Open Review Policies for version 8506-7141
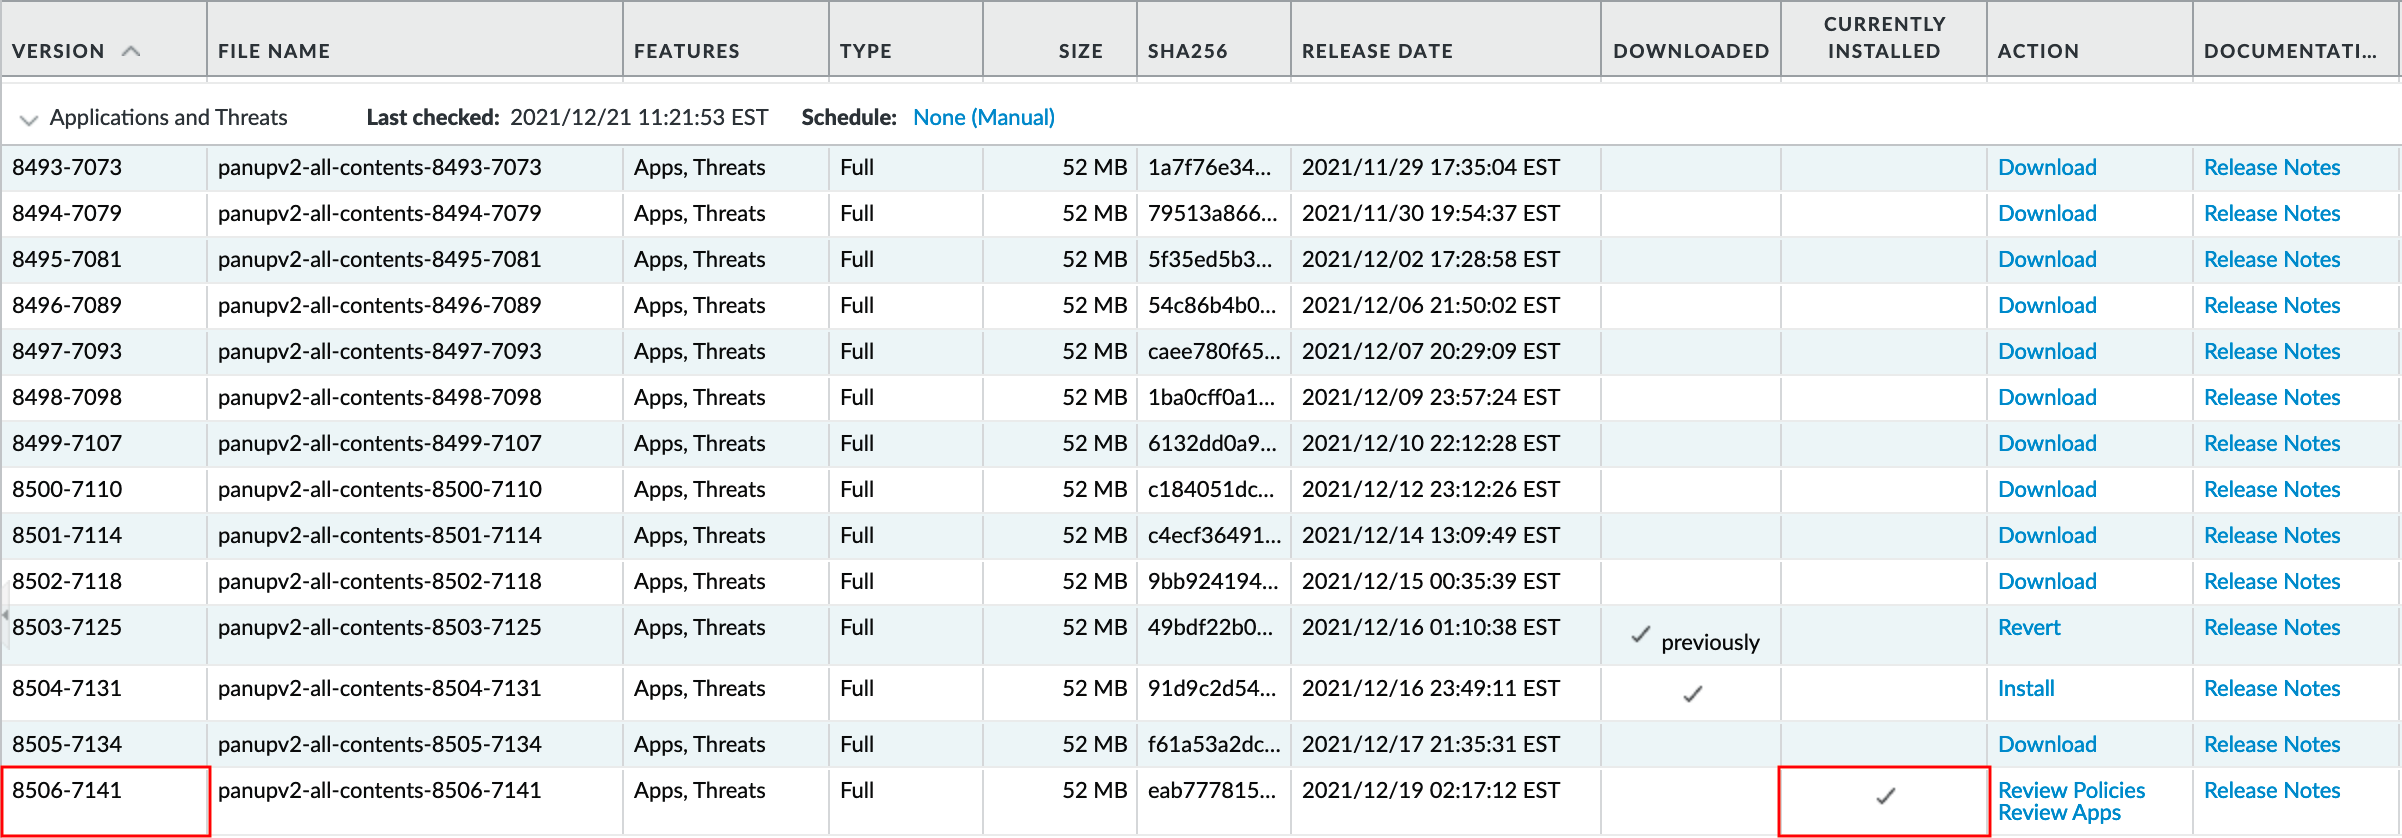The width and height of the screenshot is (2402, 838). 2071,790
